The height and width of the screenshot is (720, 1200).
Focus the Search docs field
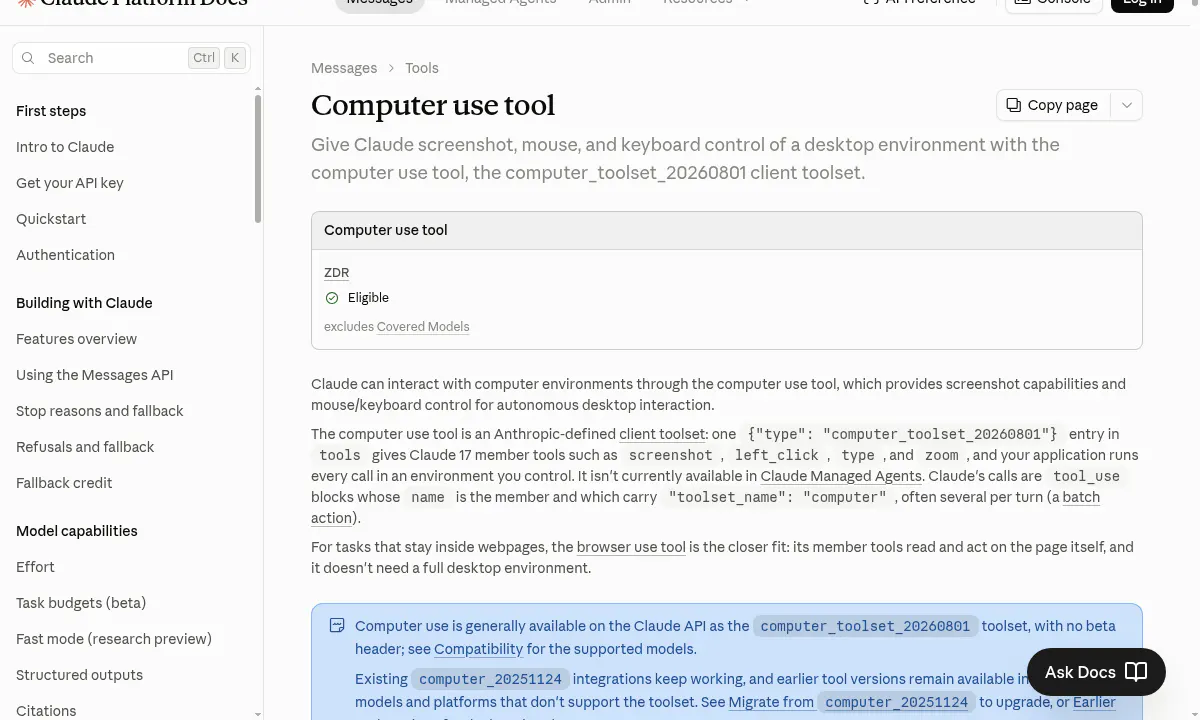[x=131, y=58]
